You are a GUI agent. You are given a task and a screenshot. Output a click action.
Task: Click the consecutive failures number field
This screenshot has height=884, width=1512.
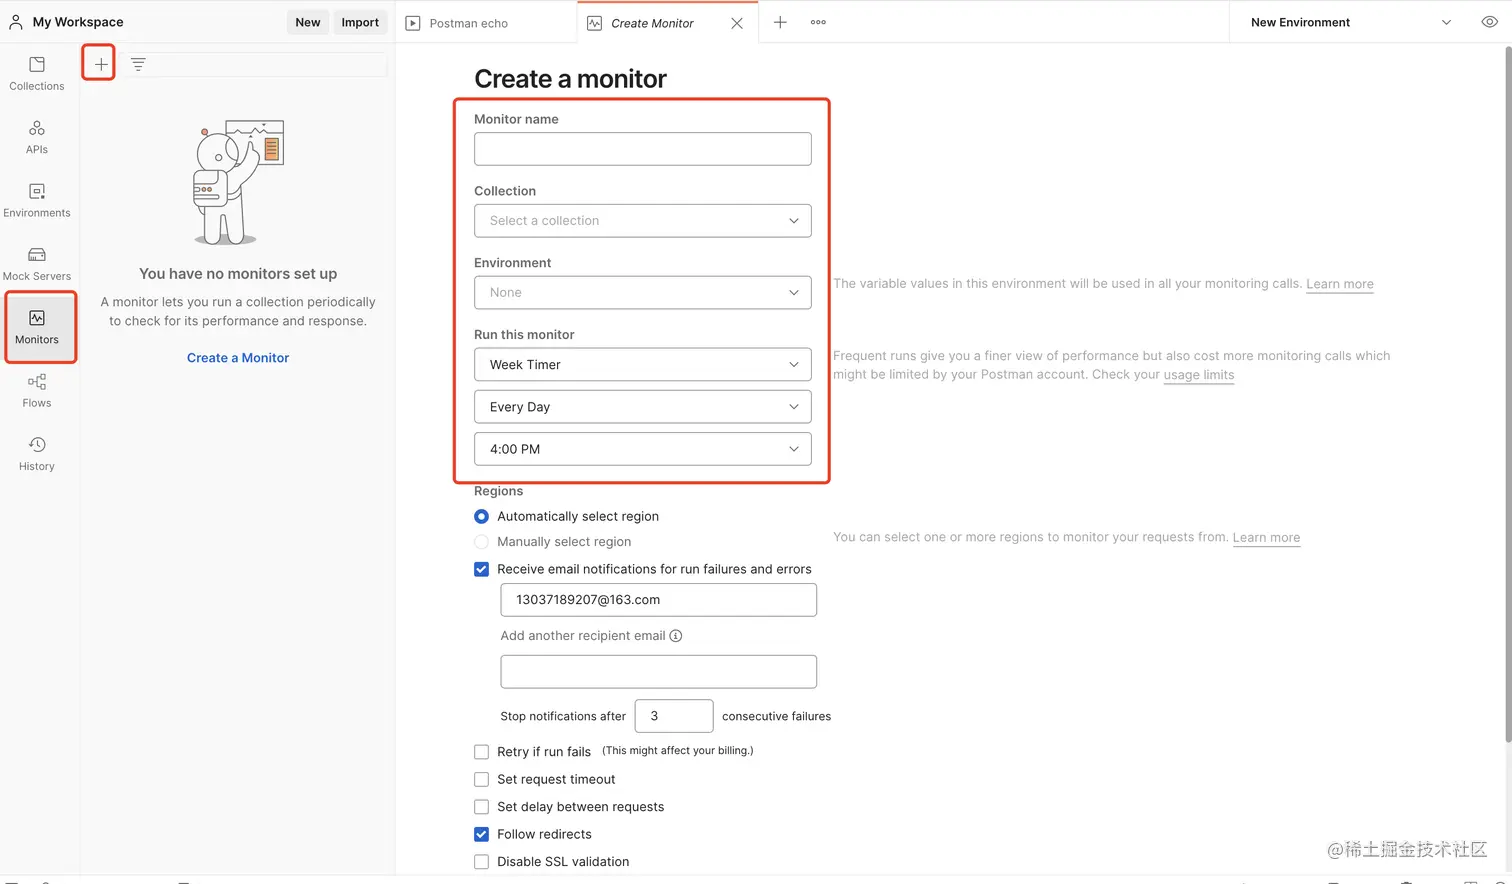pos(674,716)
